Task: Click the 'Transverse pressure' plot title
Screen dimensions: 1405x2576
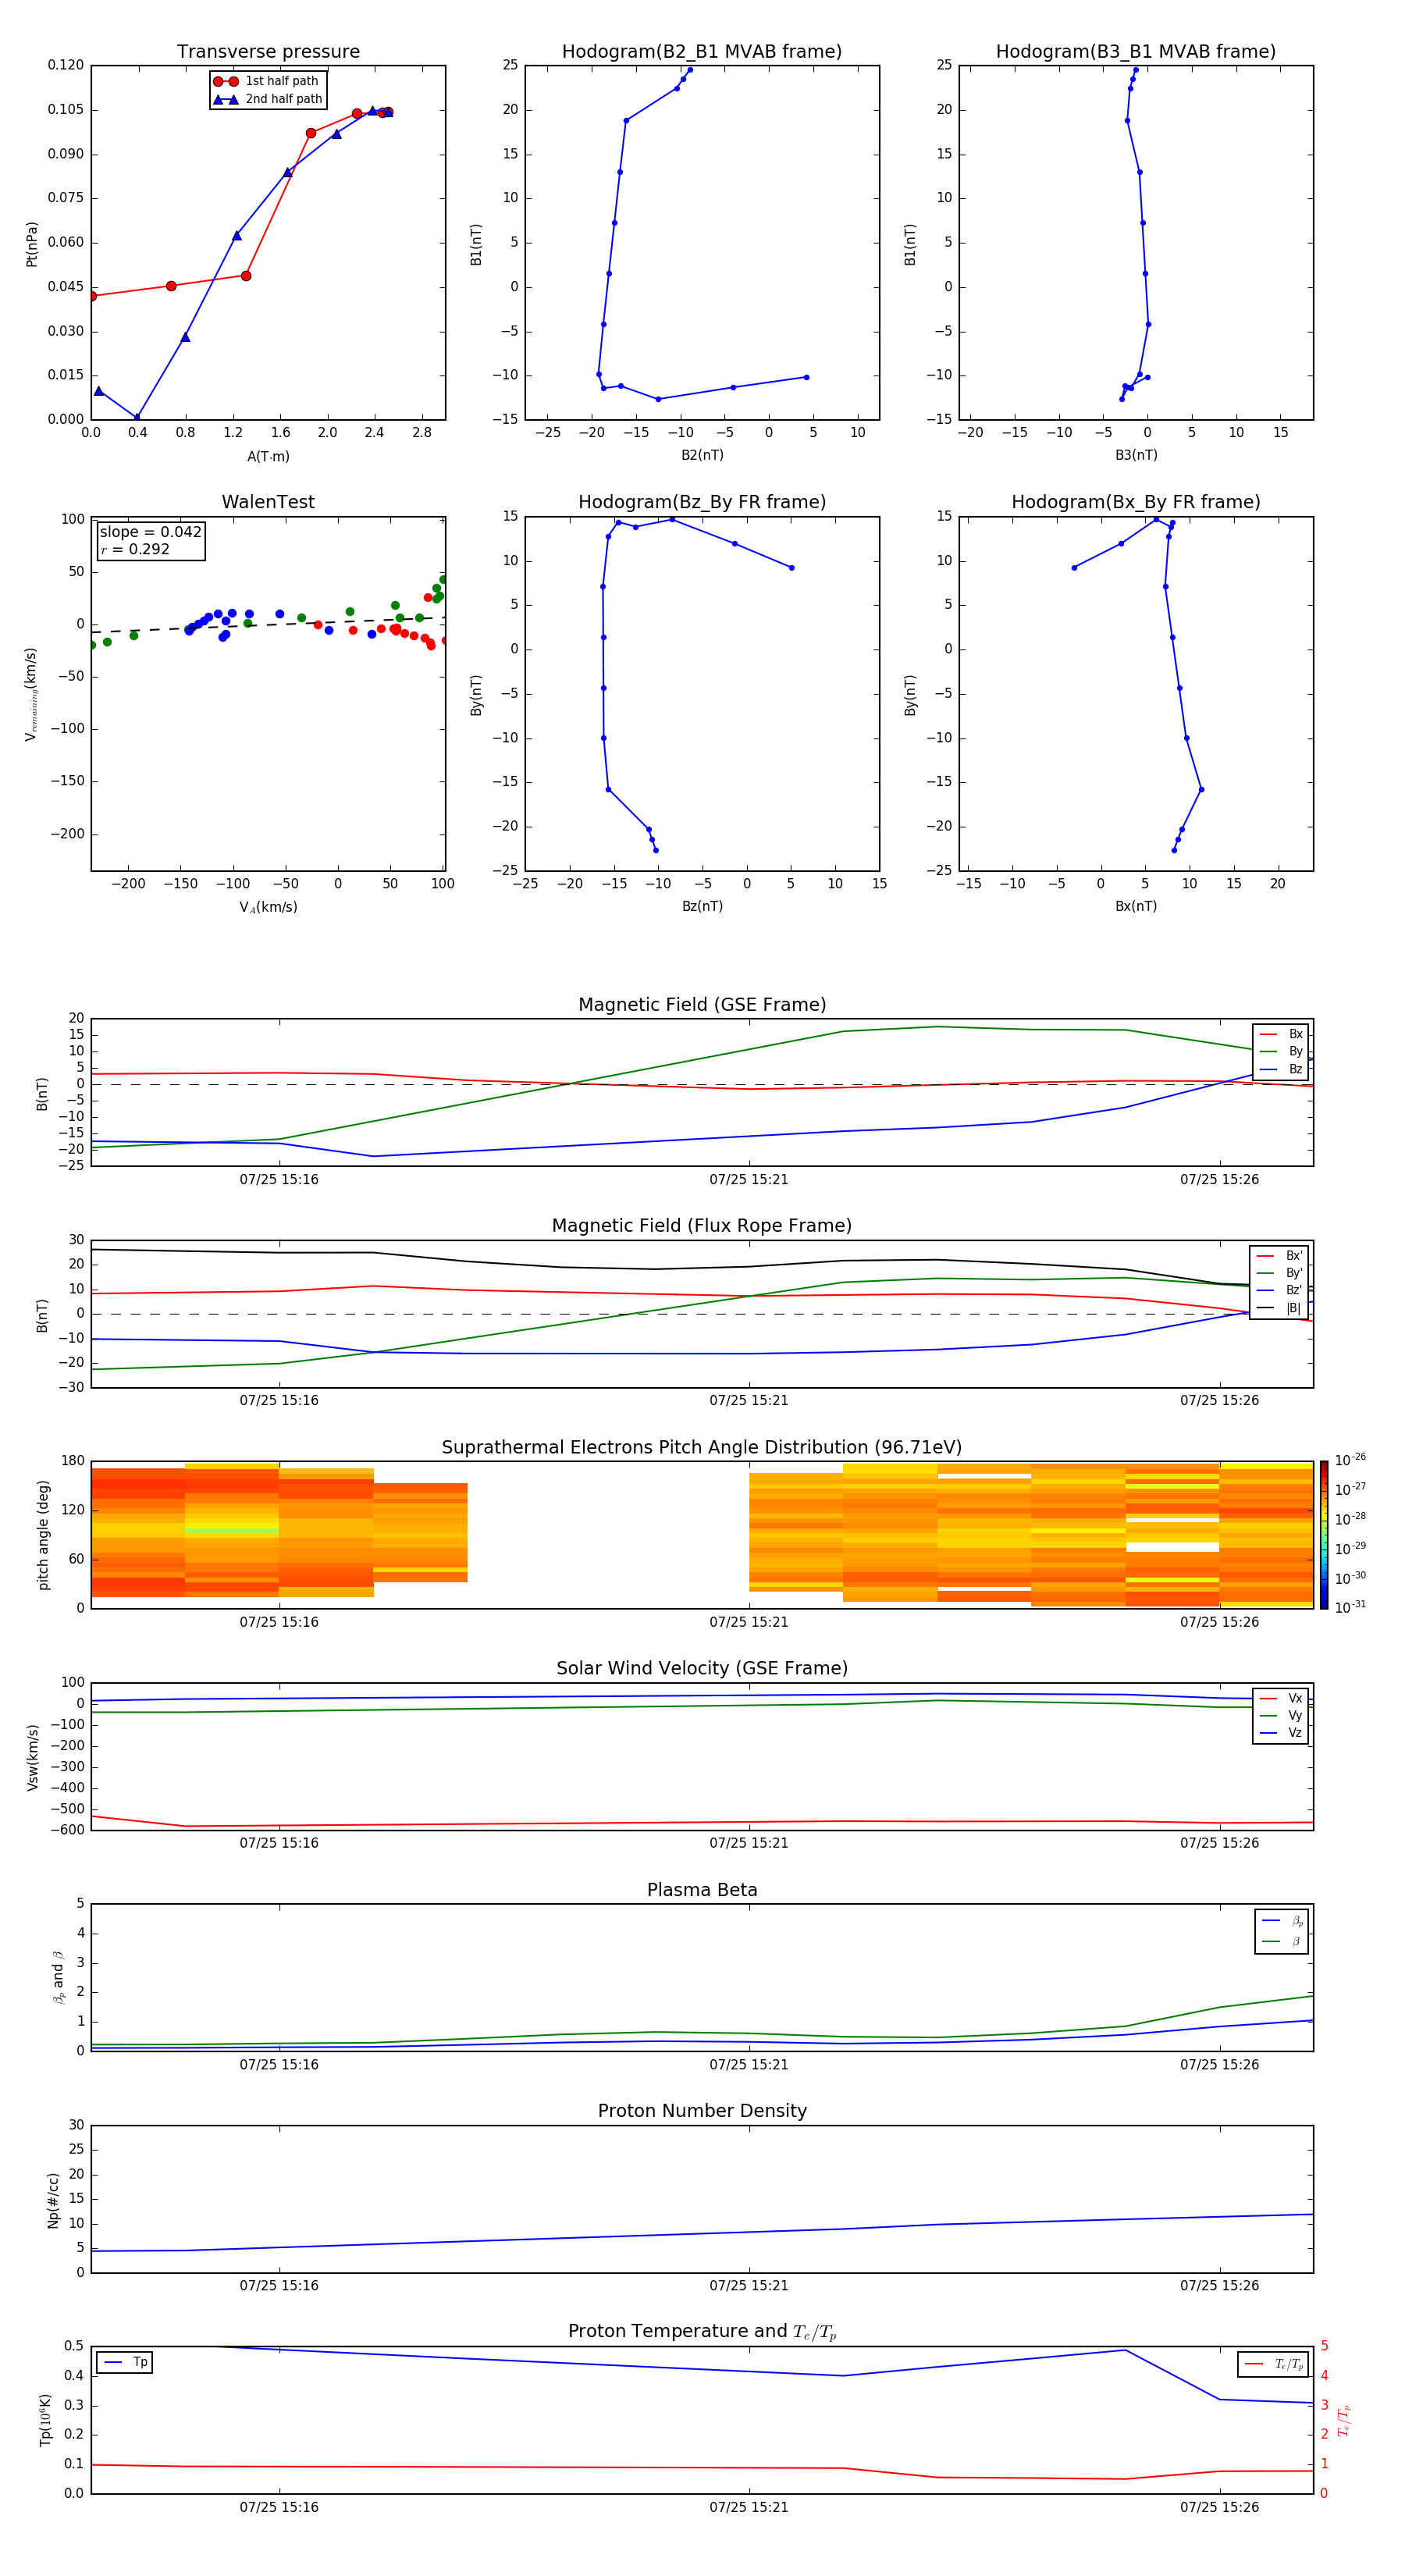Action: [x=268, y=52]
